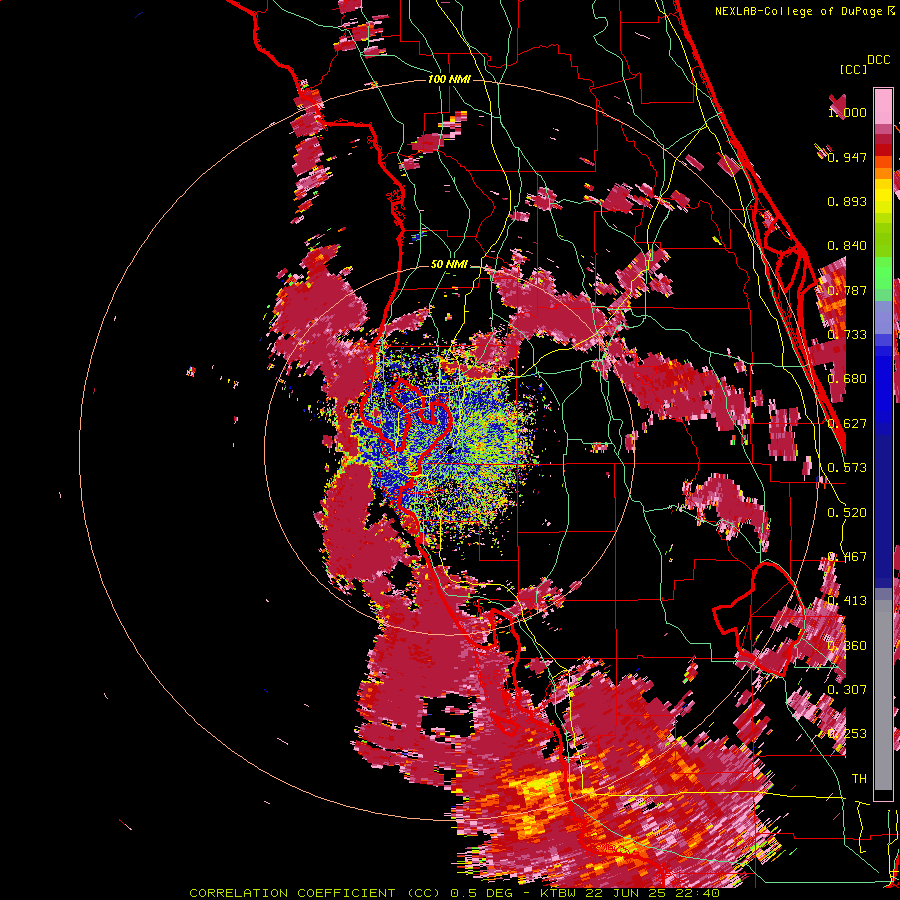This screenshot has height=900, width=900.
Task: Click the 0.467 scale value
Action: [x=847, y=557]
